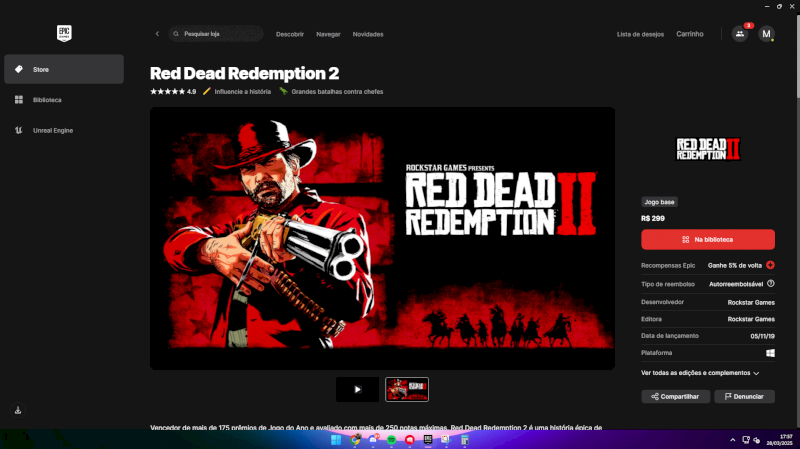Go back with the arrow icon

point(157,34)
